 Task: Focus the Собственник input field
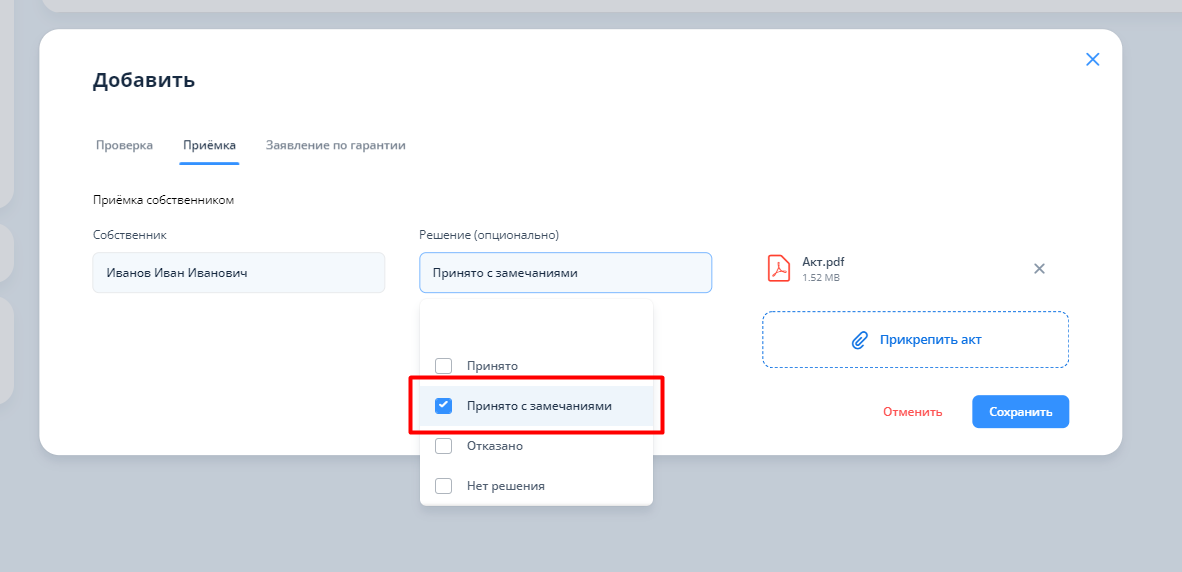[x=238, y=272]
